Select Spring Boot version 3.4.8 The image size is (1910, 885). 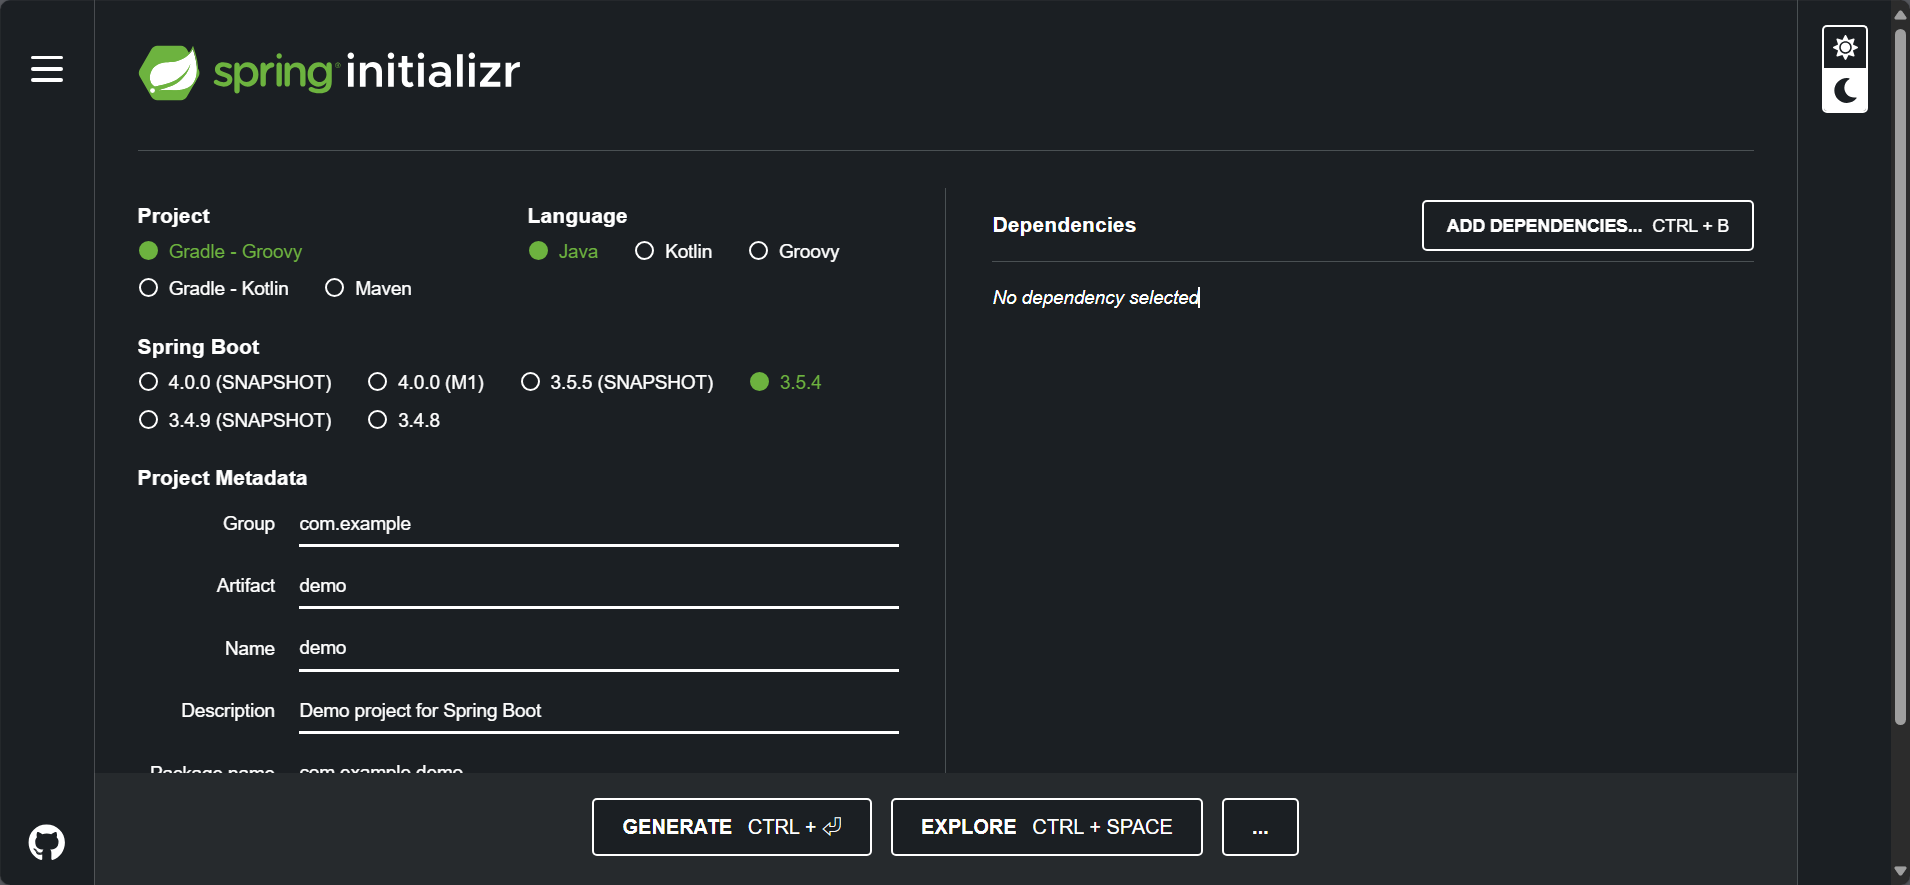[x=404, y=420]
